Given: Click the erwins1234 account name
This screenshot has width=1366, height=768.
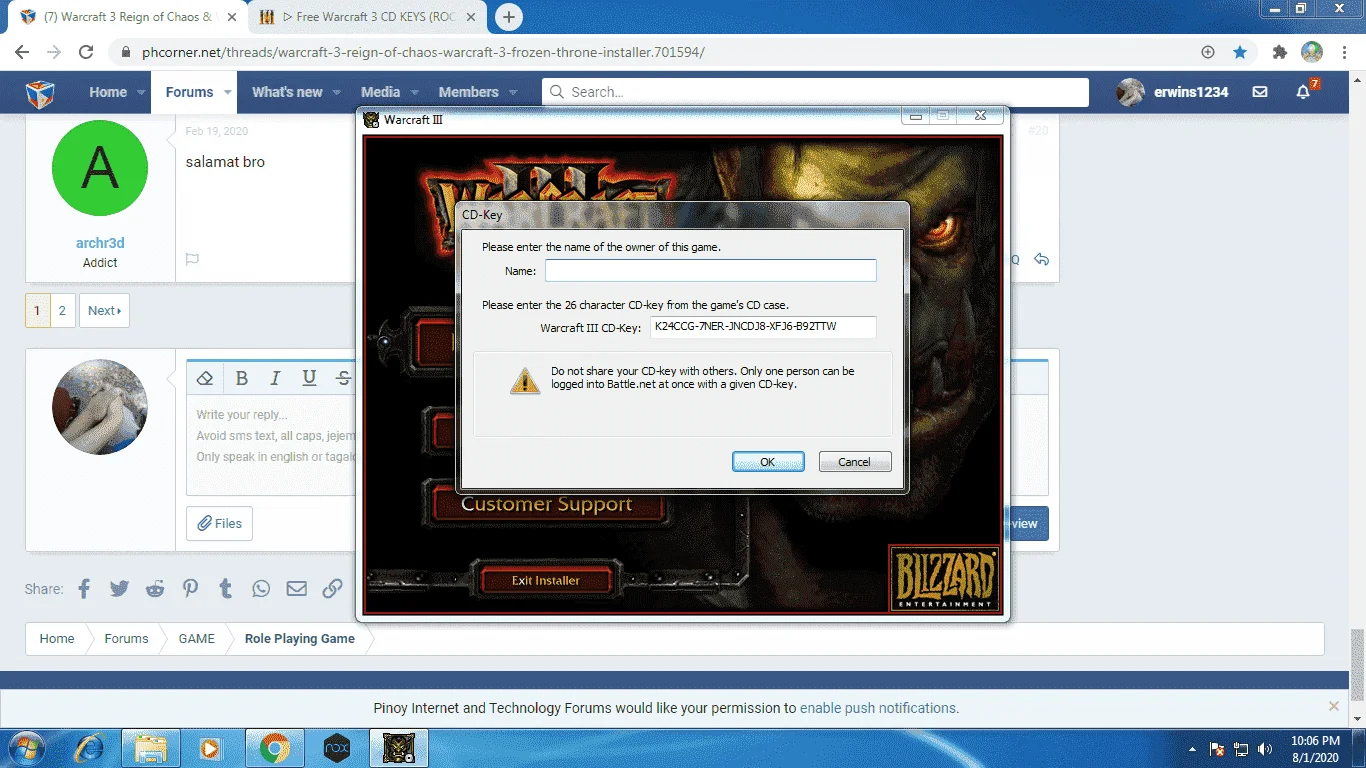Looking at the screenshot, I should click(x=1191, y=92).
